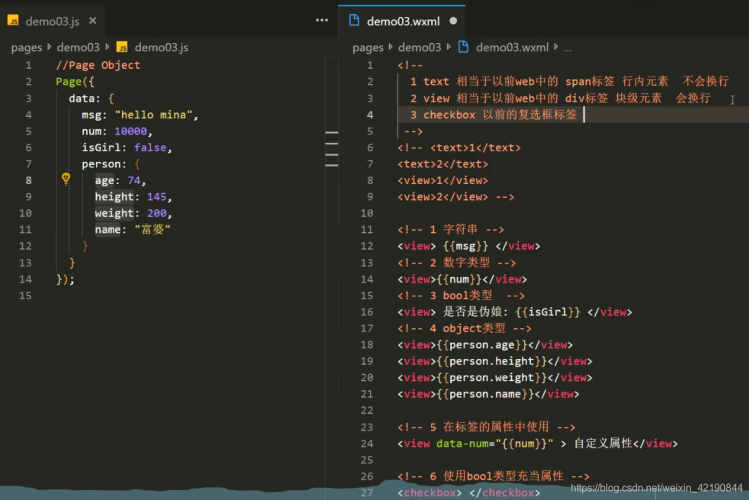Click 'pages' in the left editor breadcrumb

(x=27, y=47)
